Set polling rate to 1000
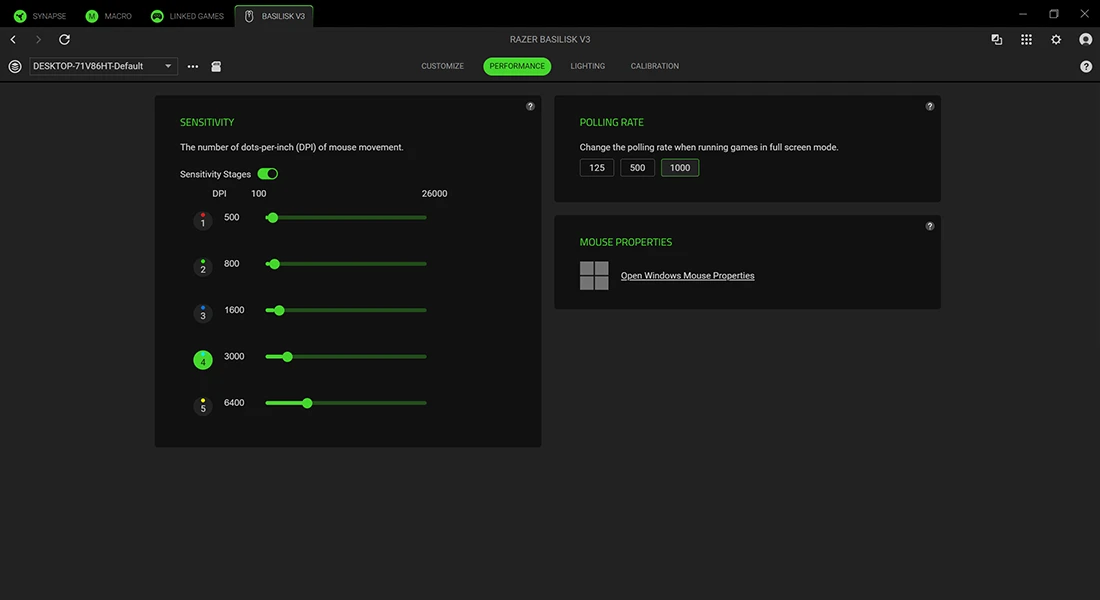The height and width of the screenshot is (600, 1100). [x=680, y=168]
